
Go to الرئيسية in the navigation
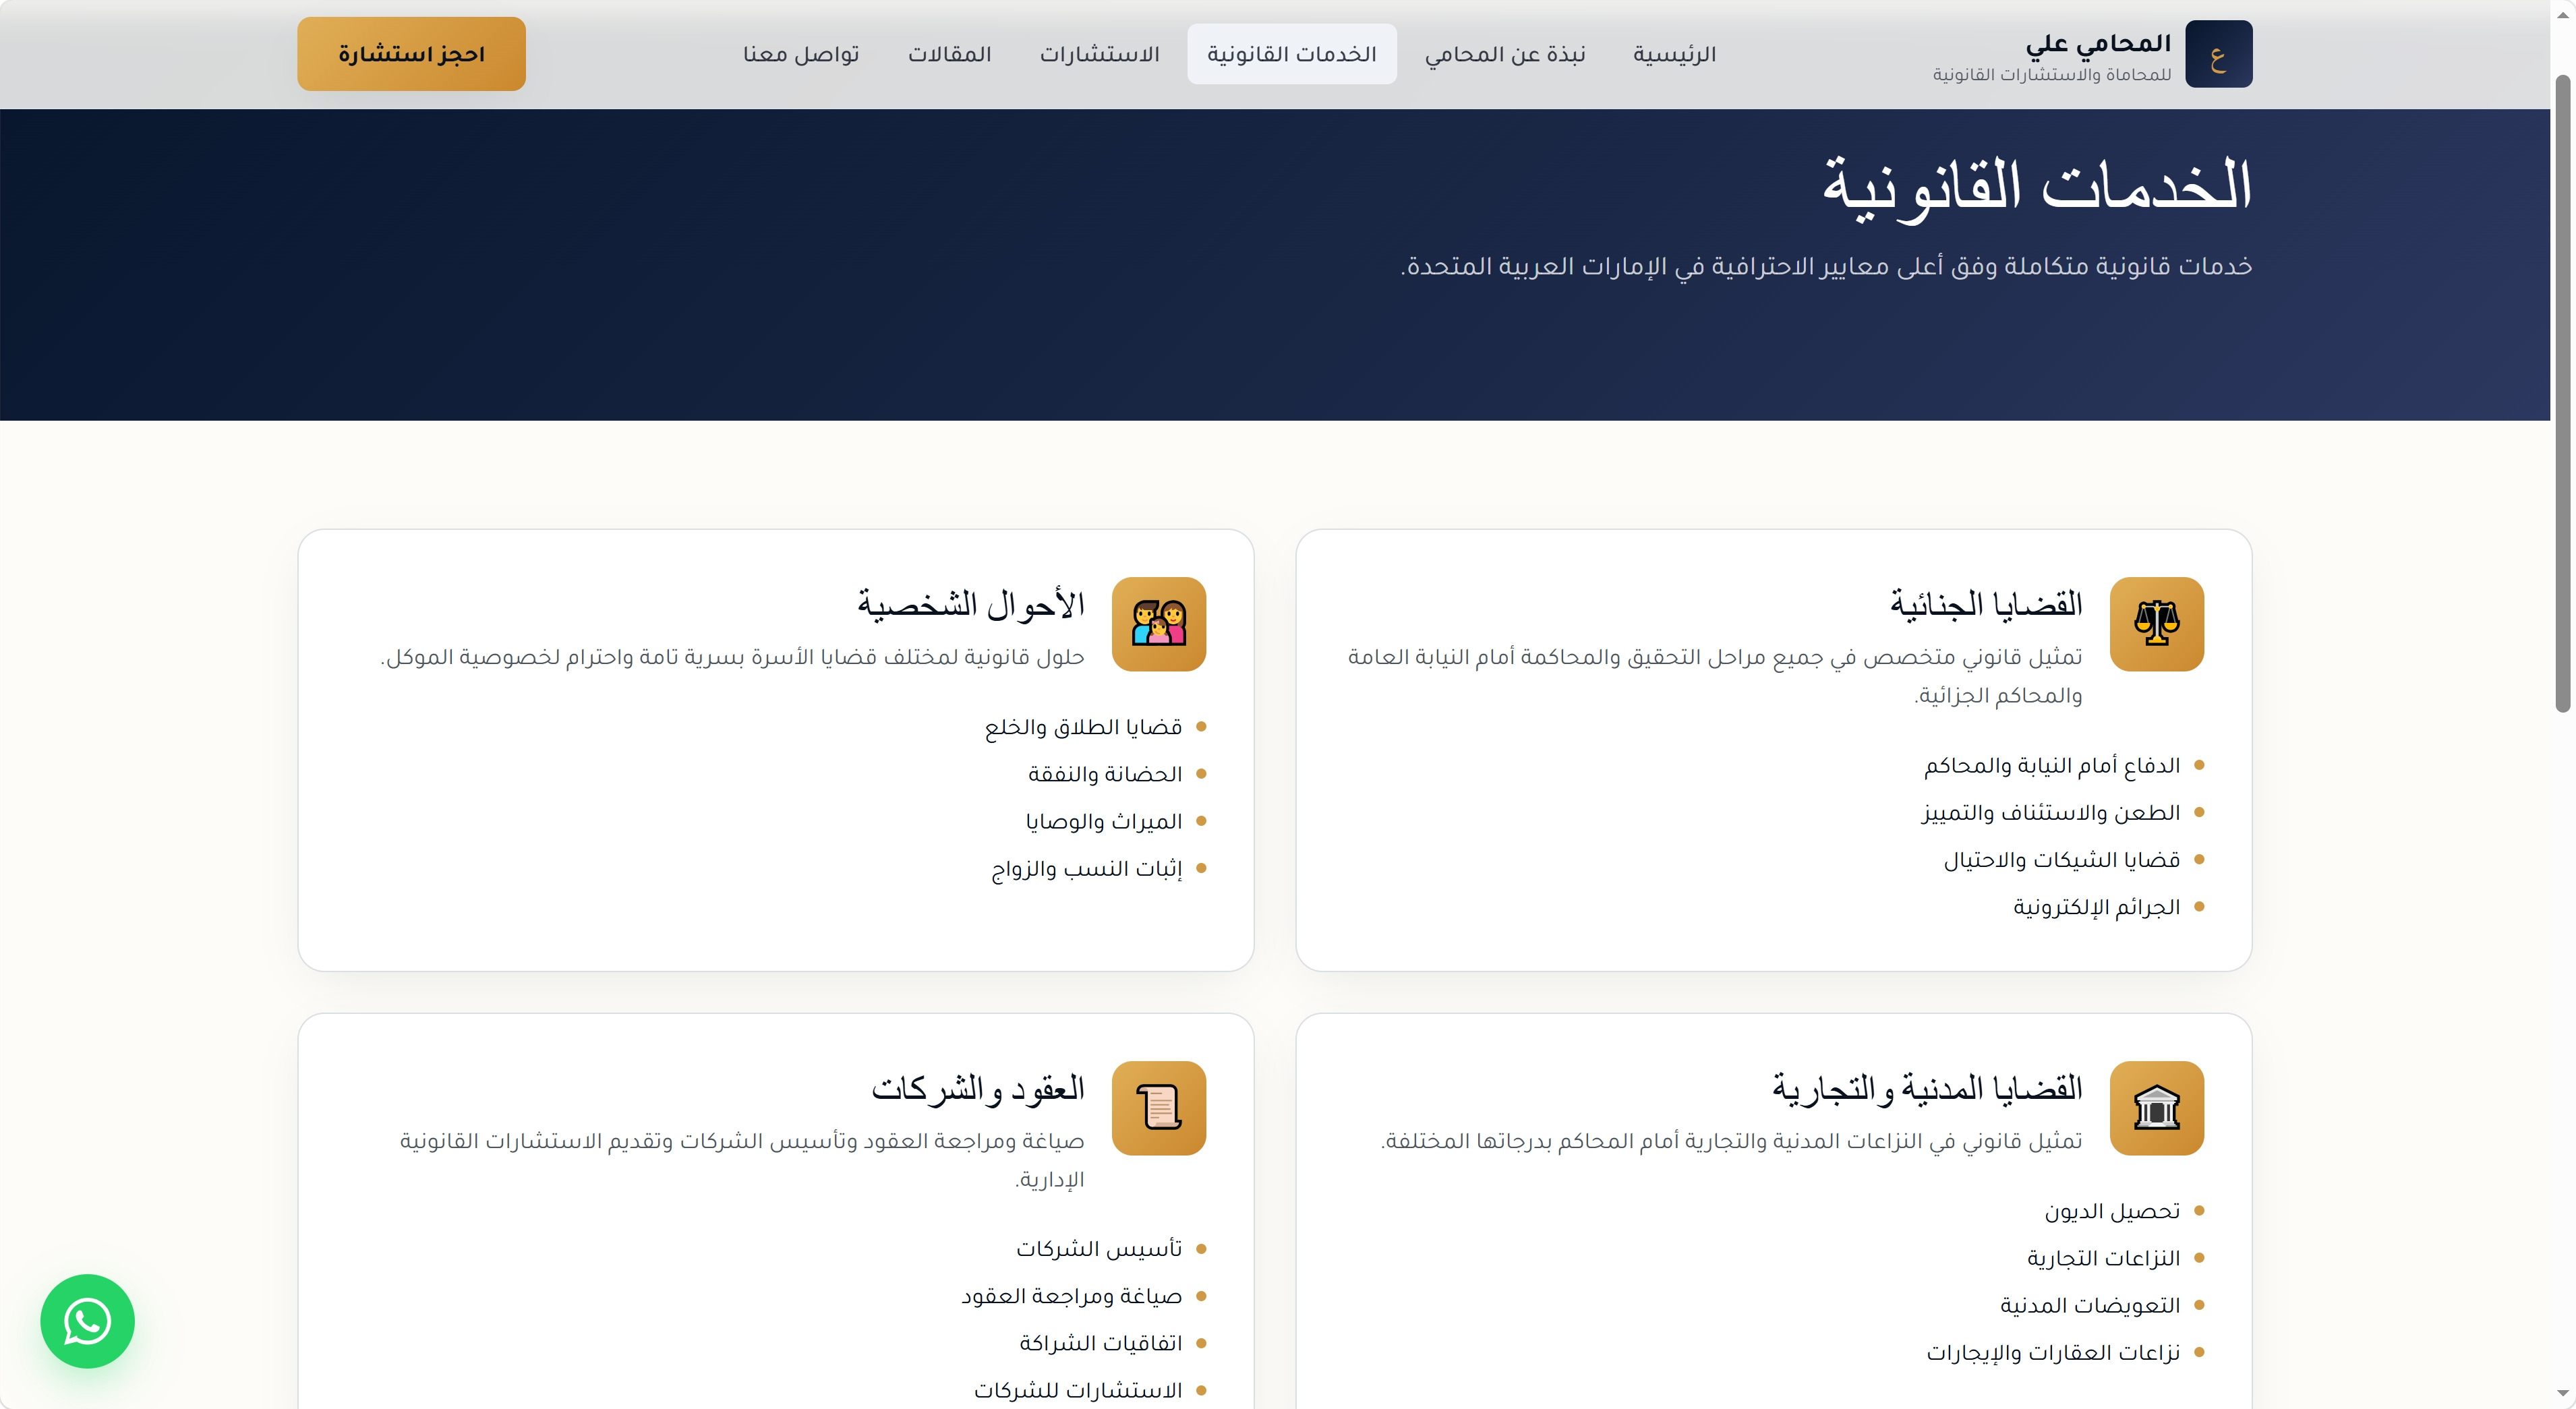1674,54
